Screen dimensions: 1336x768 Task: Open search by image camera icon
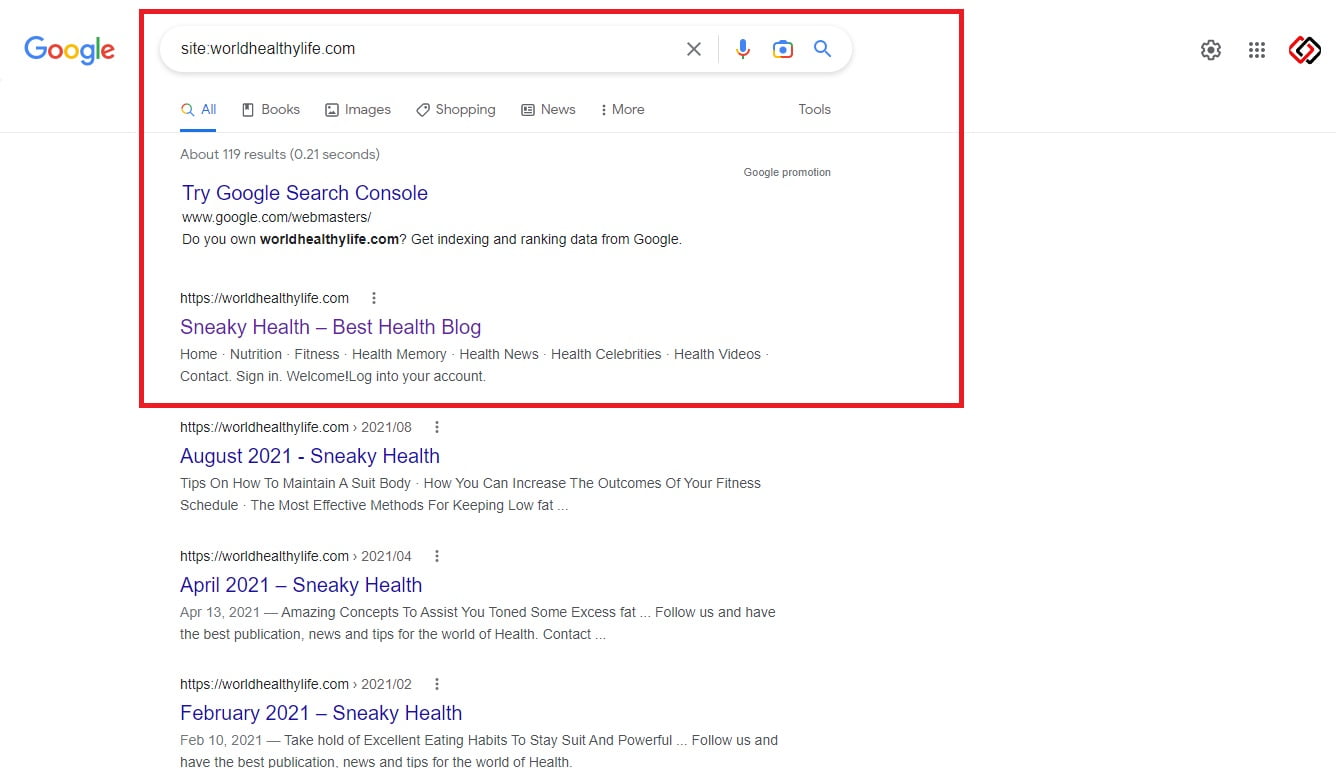[783, 49]
